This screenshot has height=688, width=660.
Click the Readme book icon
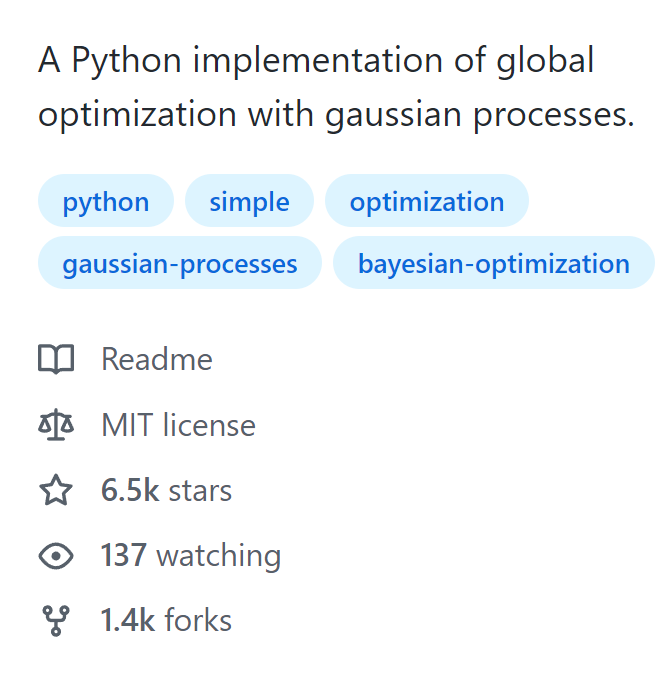(56, 359)
